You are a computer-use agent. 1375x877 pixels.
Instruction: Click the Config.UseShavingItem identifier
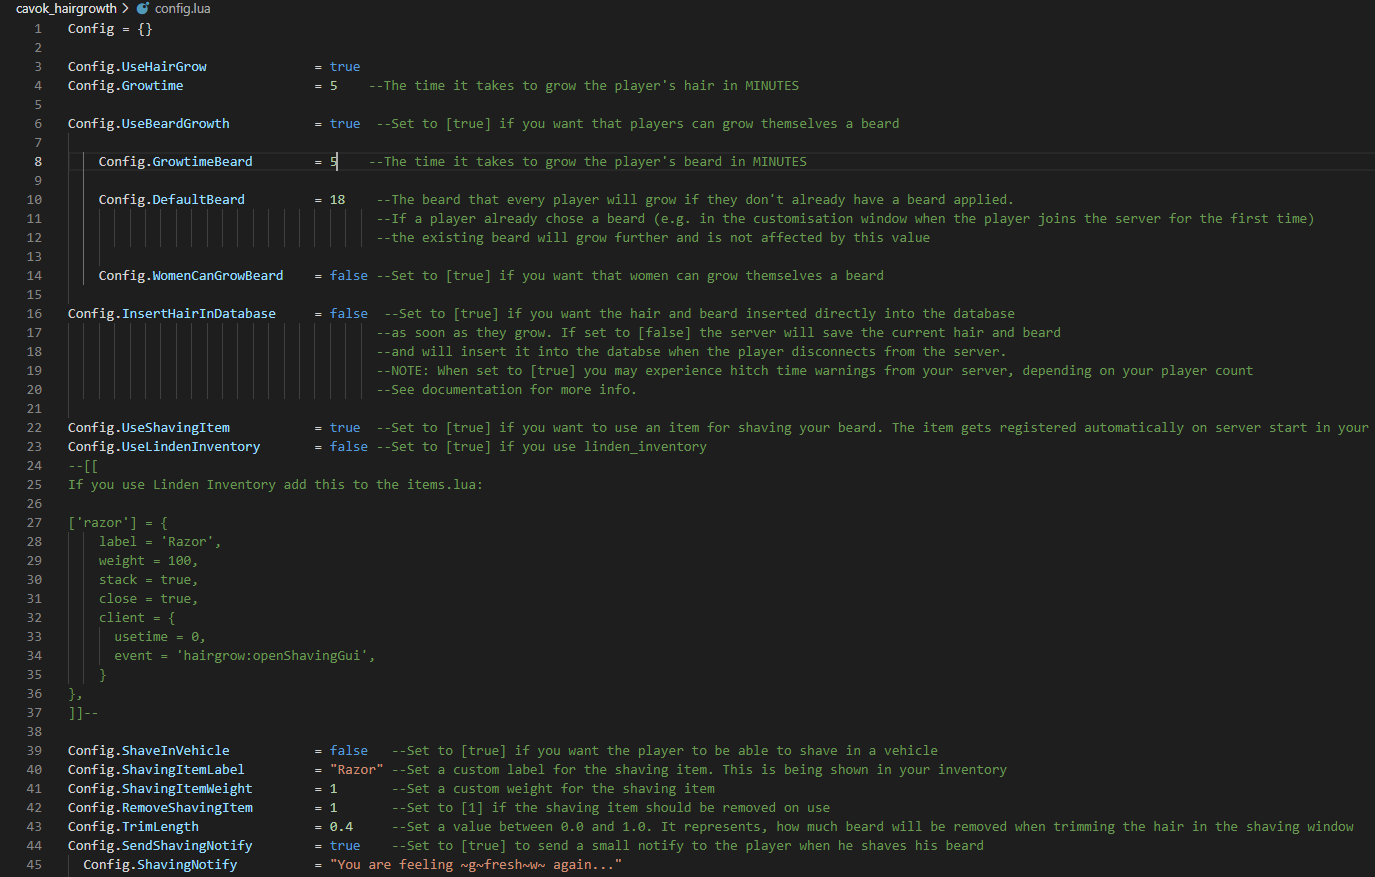pyautogui.click(x=149, y=427)
